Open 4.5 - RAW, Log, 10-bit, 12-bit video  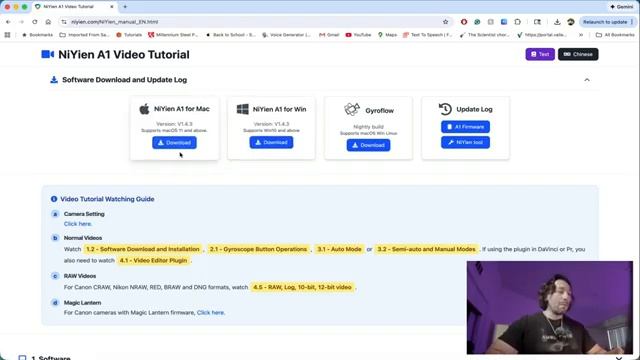click(x=302, y=287)
